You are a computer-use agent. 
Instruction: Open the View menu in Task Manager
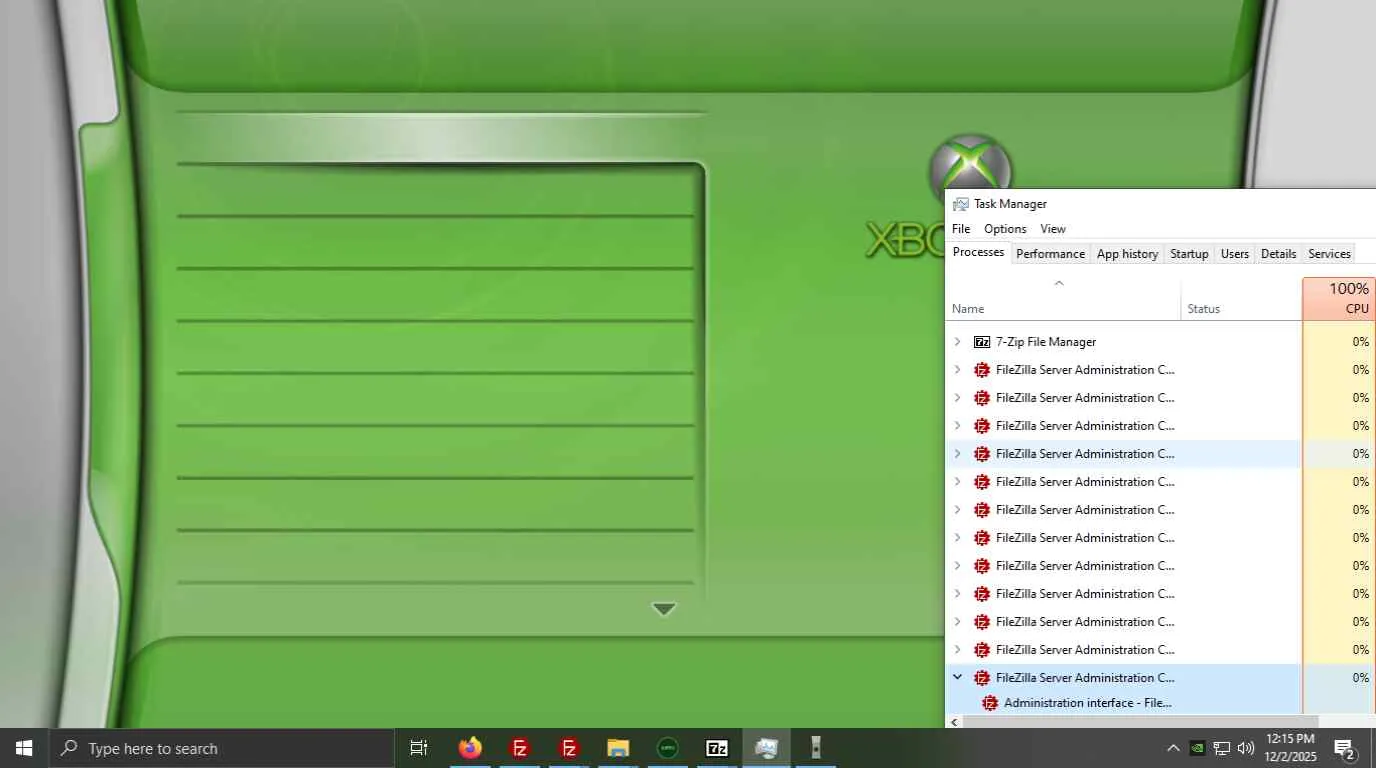pyautogui.click(x=1053, y=229)
